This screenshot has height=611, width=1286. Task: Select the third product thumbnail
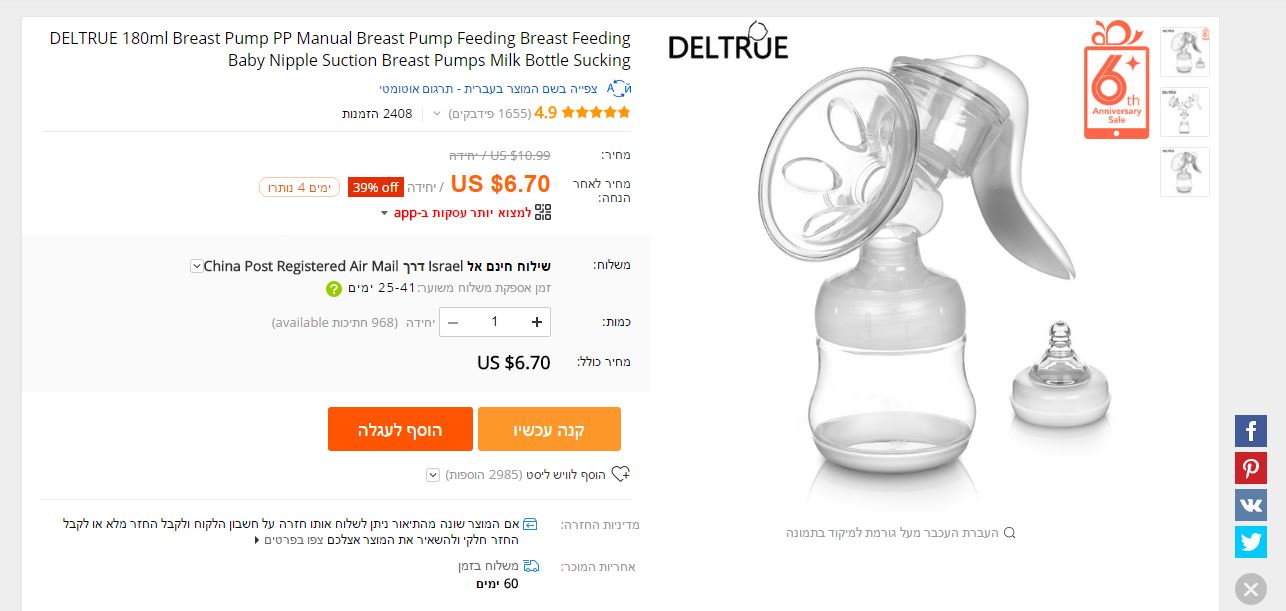(1185, 172)
